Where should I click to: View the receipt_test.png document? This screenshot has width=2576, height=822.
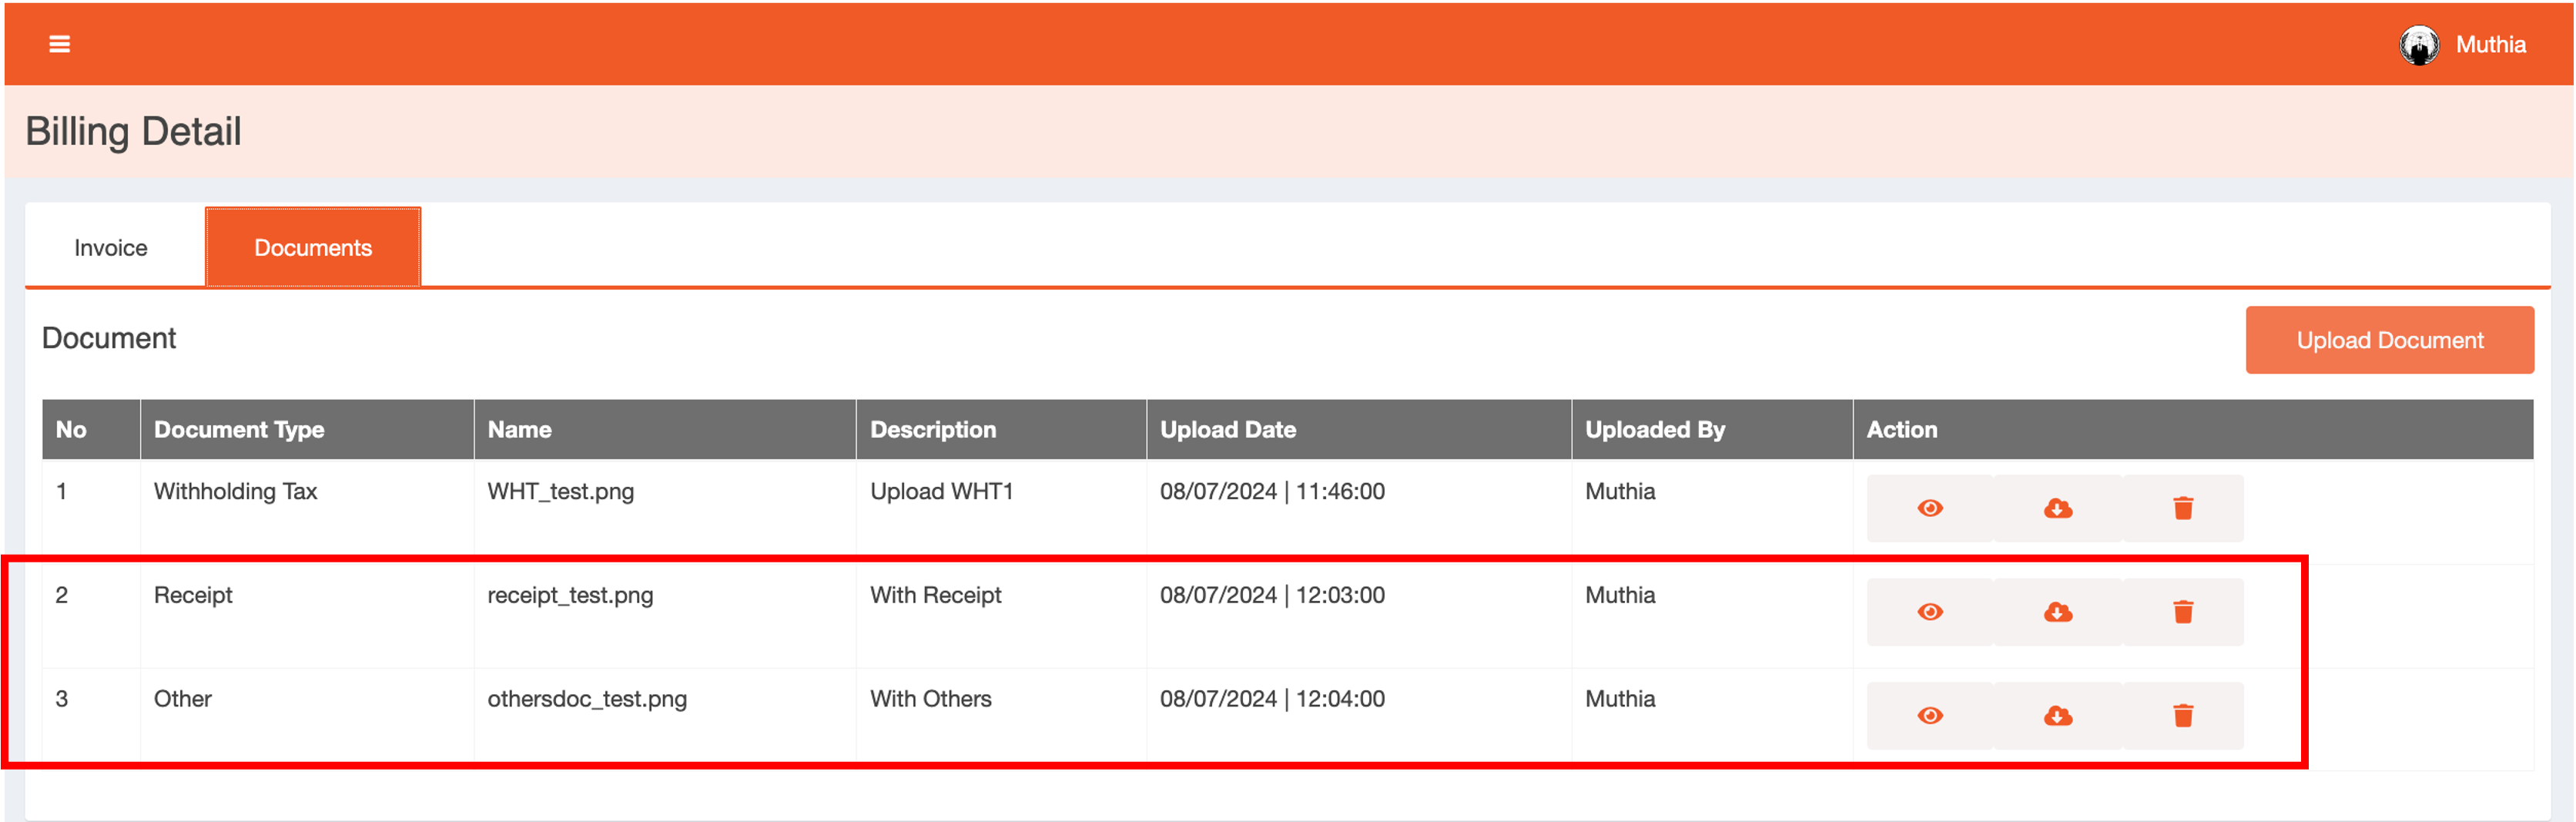(1929, 612)
